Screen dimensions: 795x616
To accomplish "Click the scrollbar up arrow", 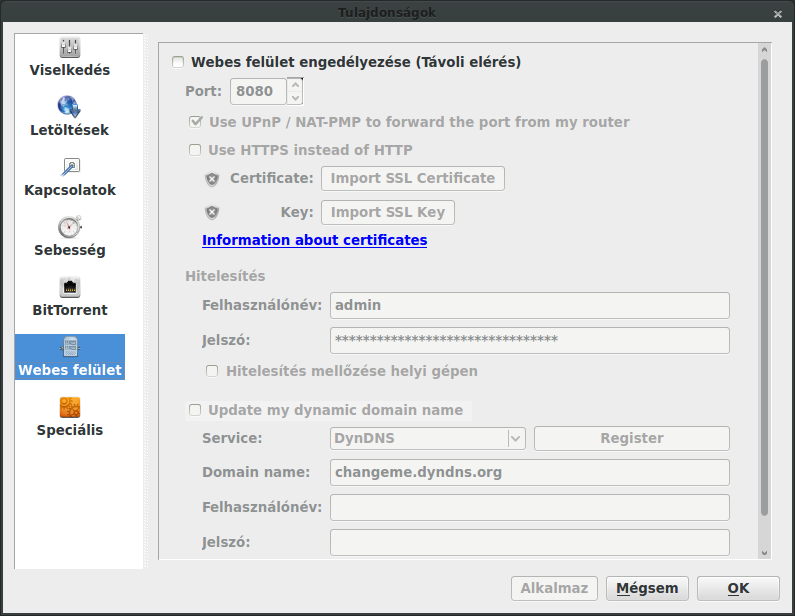I will point(765,50).
